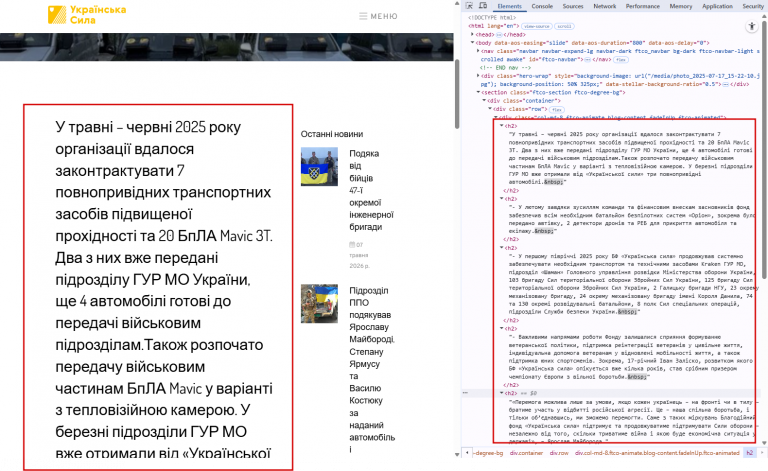Select the Memory tab

coord(681,6)
